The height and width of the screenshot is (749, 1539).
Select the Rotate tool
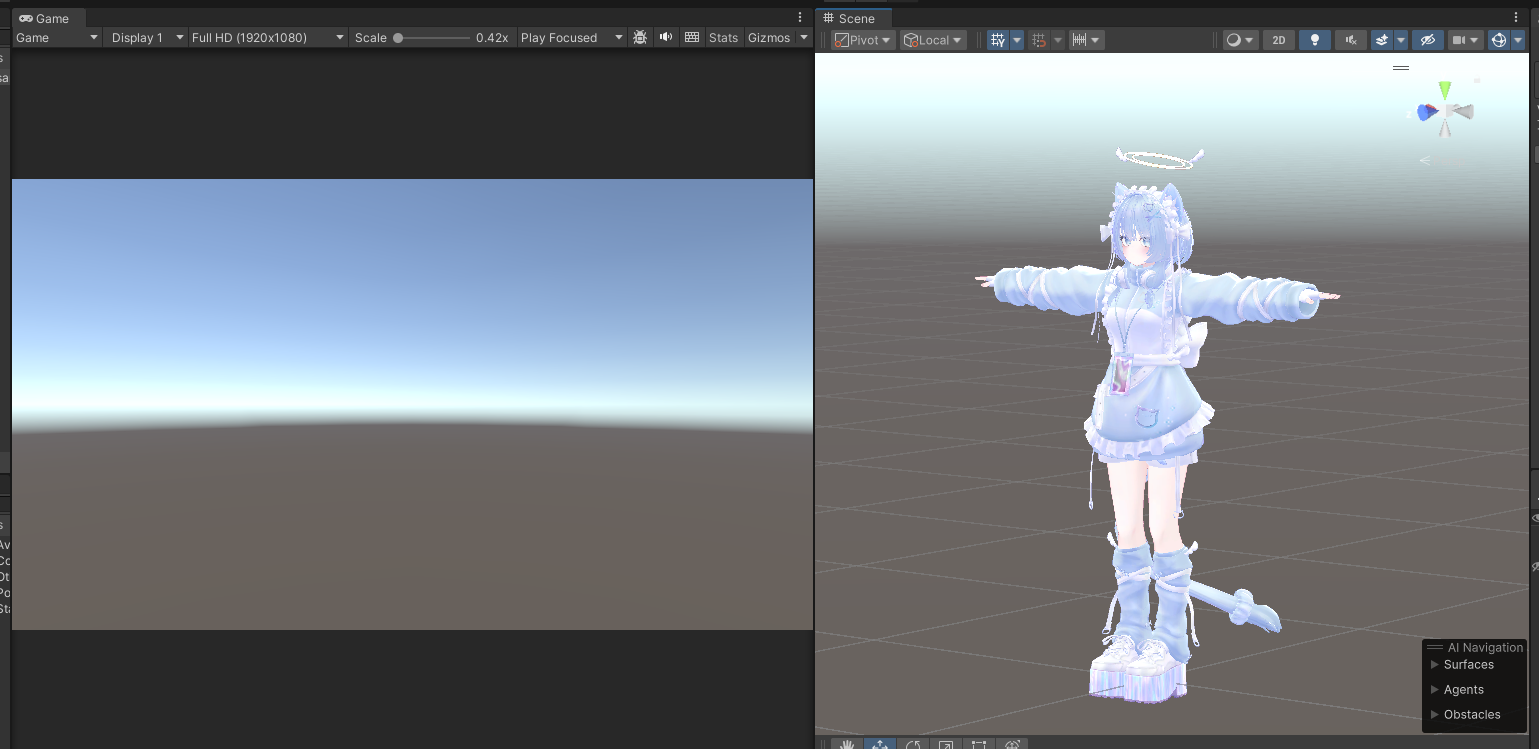[913, 744]
